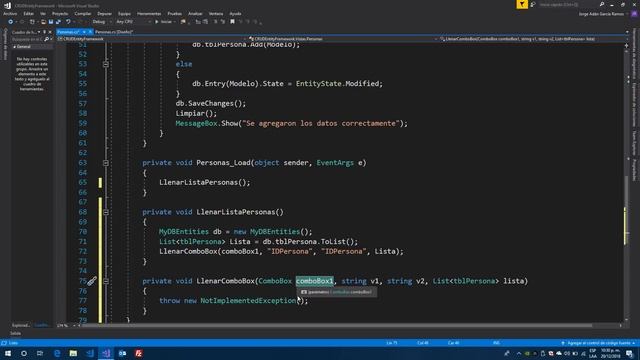640x360 pixels.
Task: Open the Archivo menu
Action: 10,13
